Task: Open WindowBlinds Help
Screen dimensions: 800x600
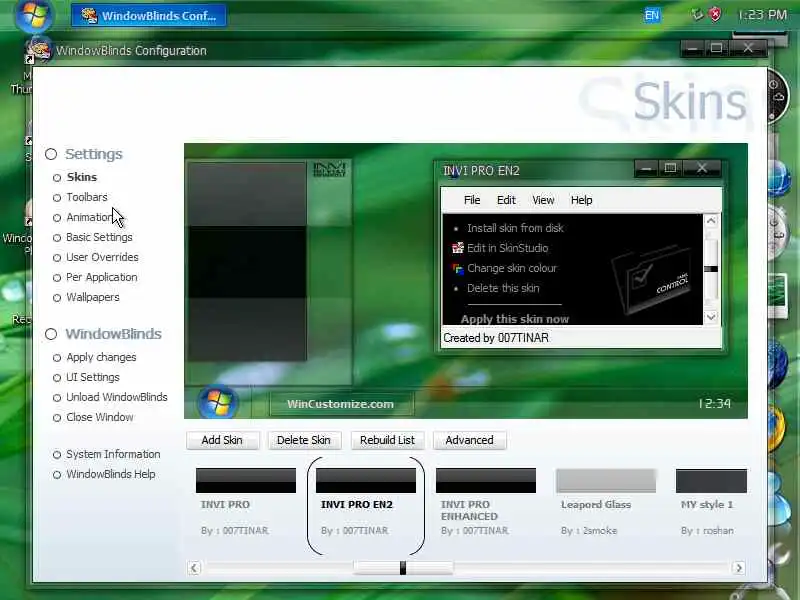Action: point(111,474)
